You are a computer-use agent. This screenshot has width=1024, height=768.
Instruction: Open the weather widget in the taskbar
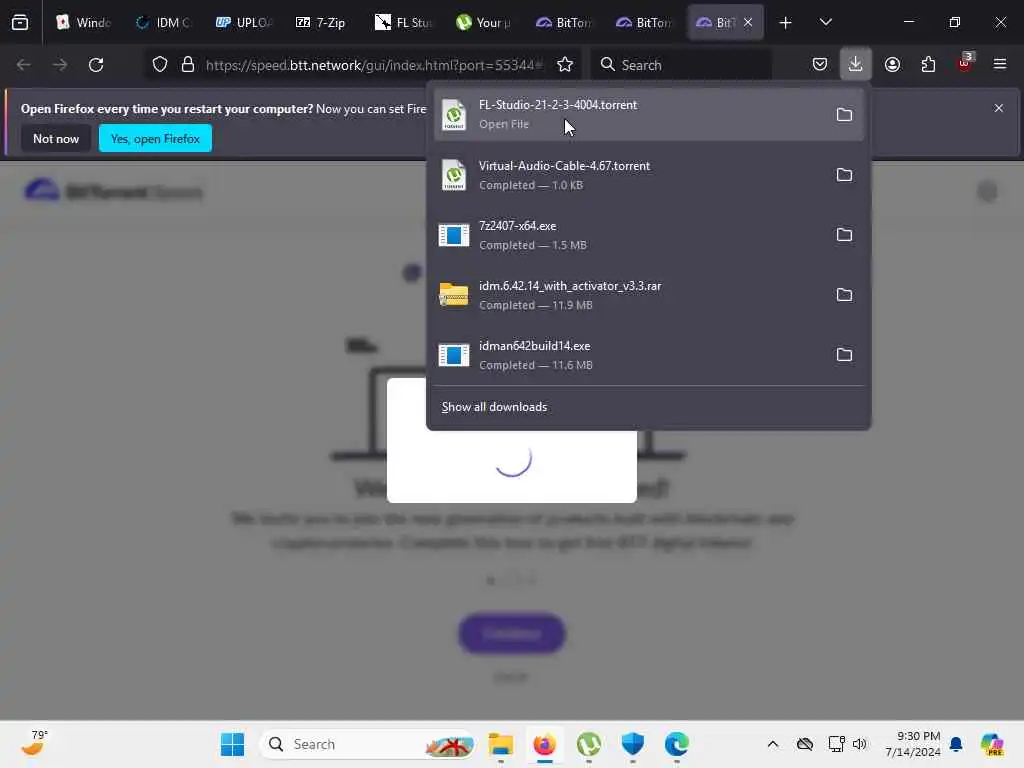click(x=34, y=744)
